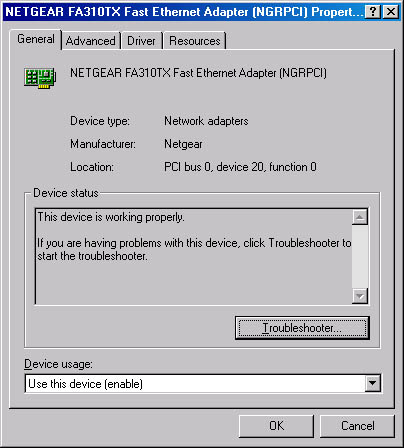Image resolution: width=404 pixels, height=448 pixels.
Task: Click the Network adapters device type text
Action: [x=206, y=121]
